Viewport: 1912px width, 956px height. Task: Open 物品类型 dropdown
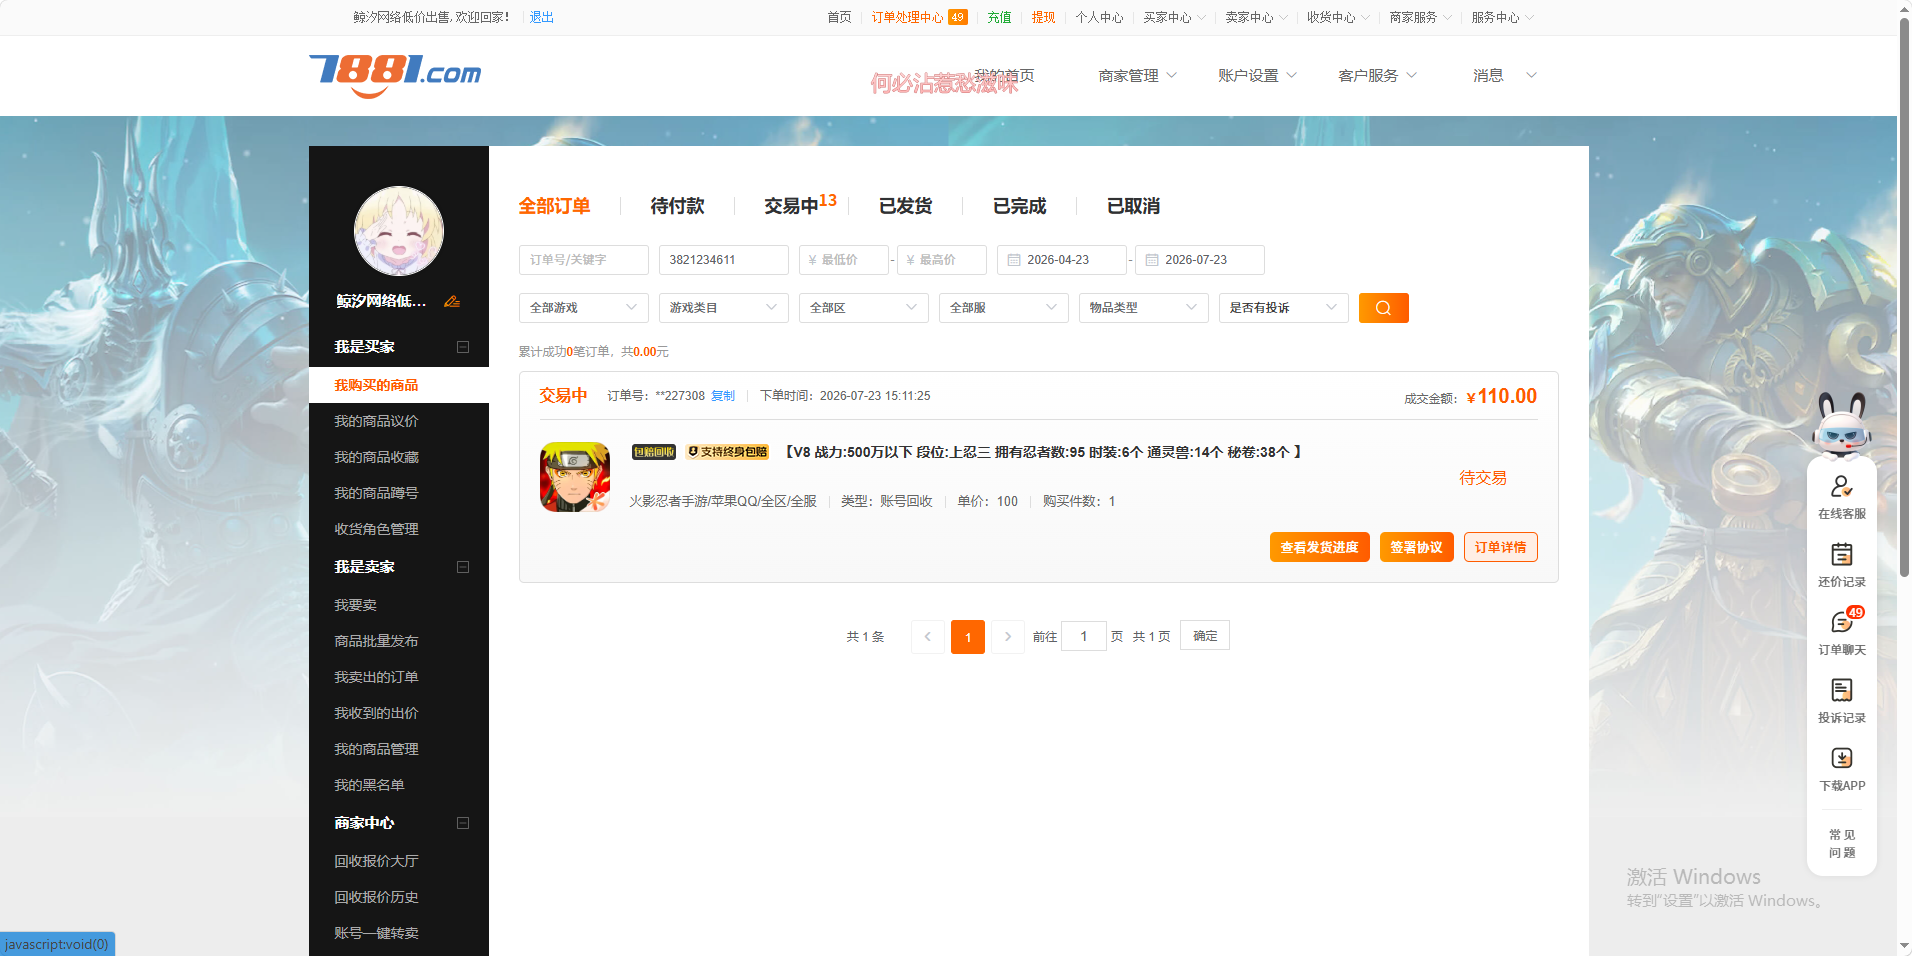pos(1144,308)
